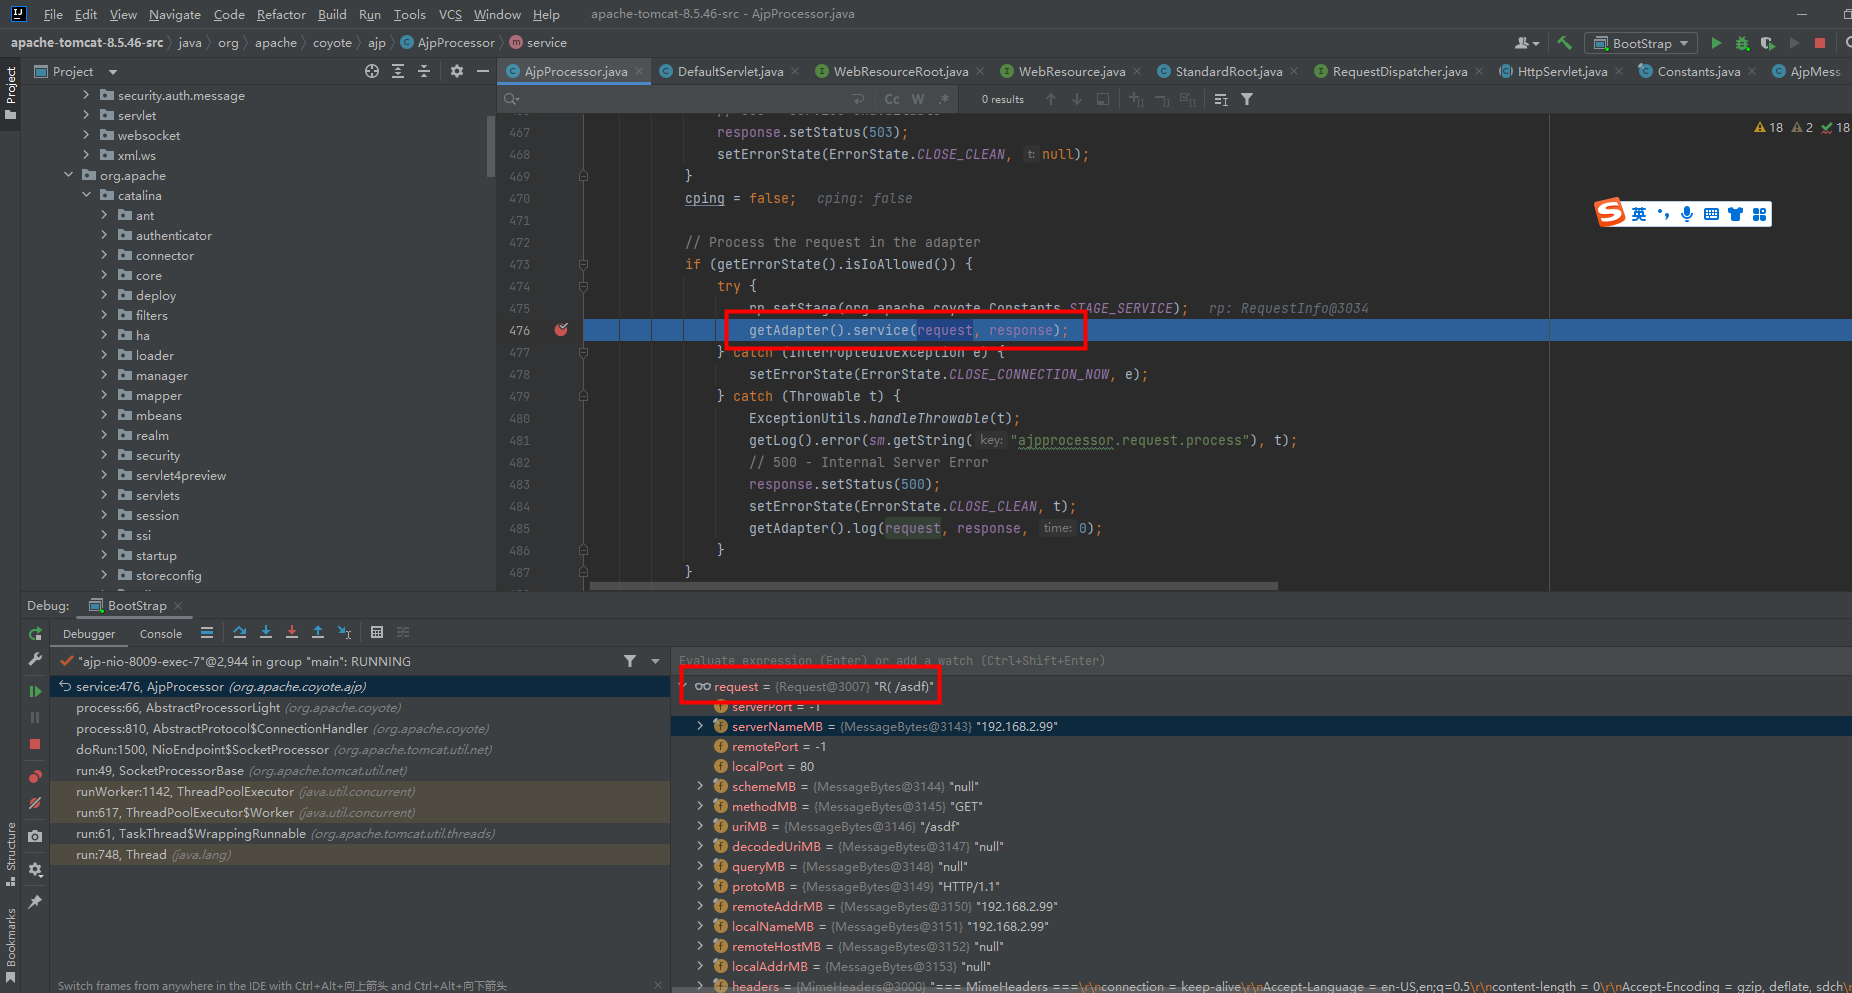Stop the running process in top toolbar
The height and width of the screenshot is (993, 1852).
[x=1820, y=43]
